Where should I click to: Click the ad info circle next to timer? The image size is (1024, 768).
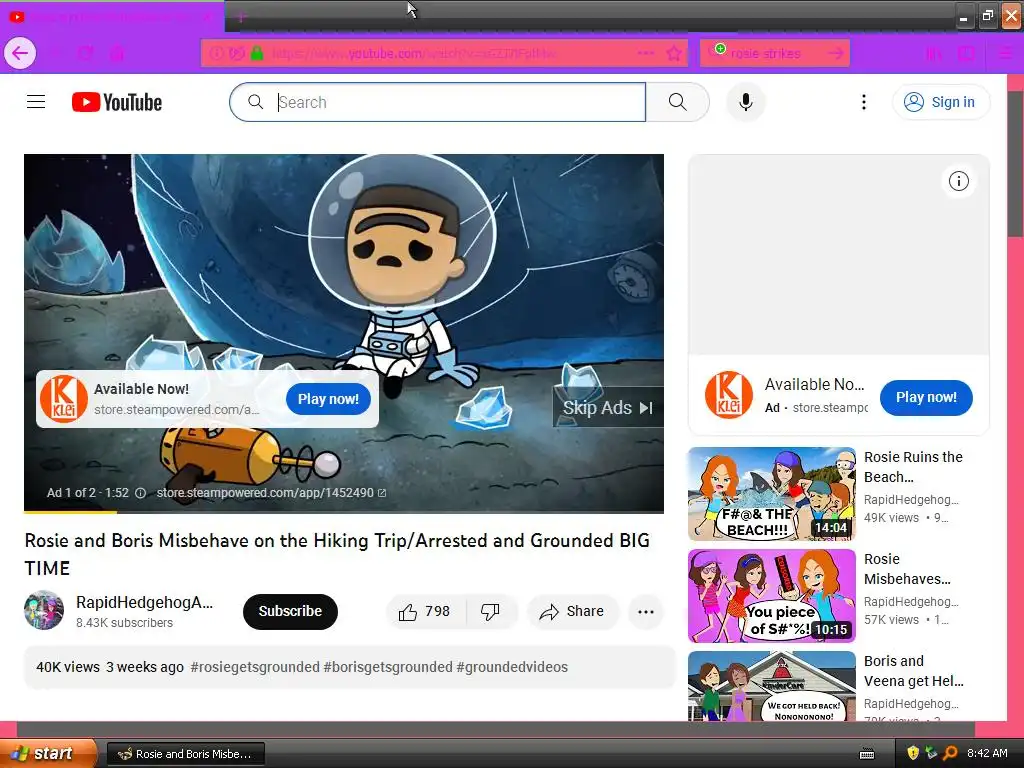(140, 493)
